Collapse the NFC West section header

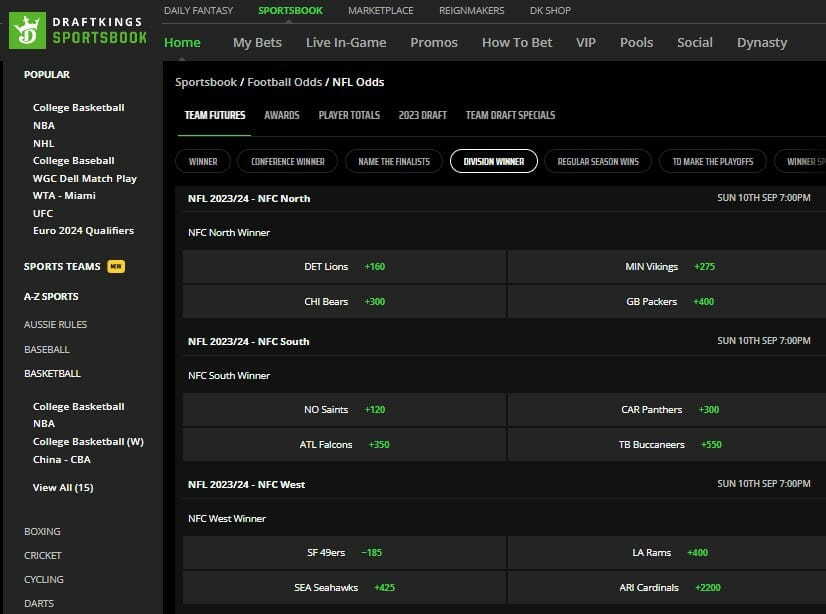pyautogui.click(x=500, y=484)
